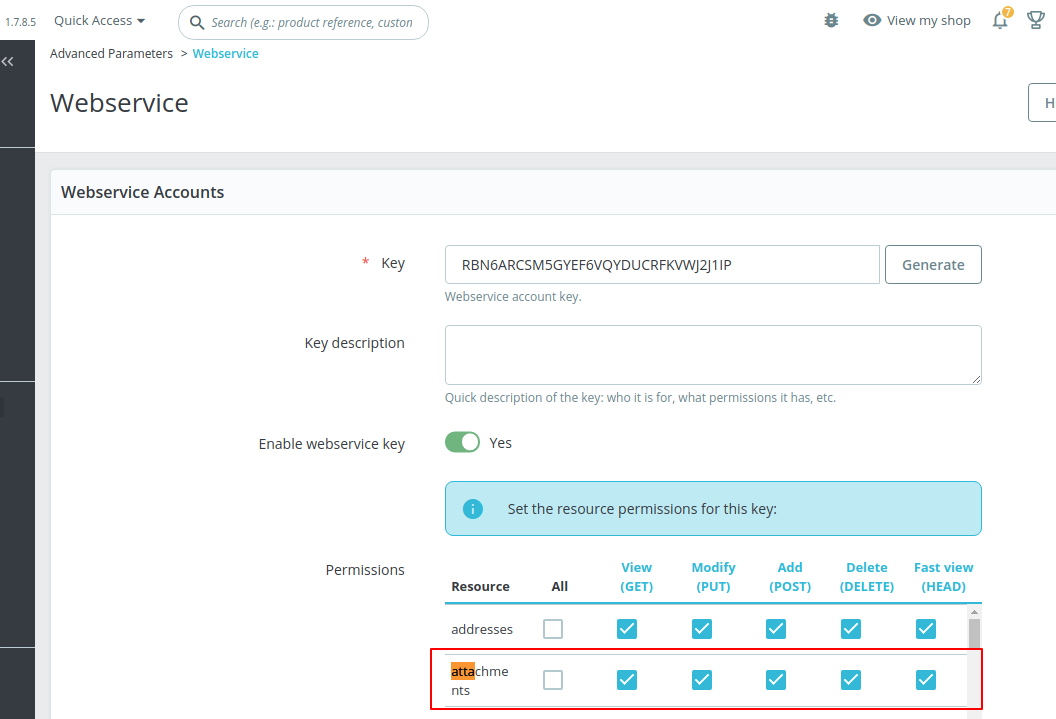
Task: Open the debug mode bug icon
Action: [830, 20]
